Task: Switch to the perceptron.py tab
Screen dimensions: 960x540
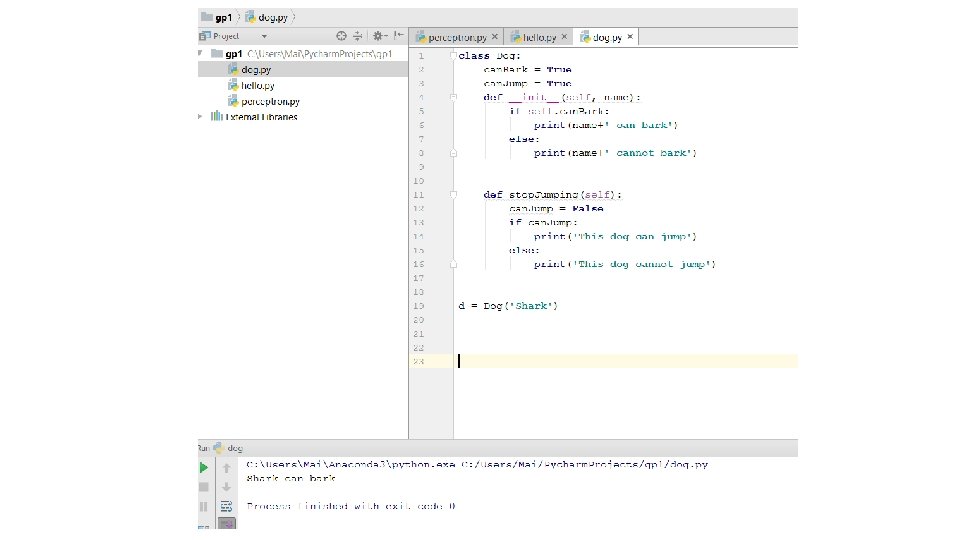Action: [x=456, y=37]
